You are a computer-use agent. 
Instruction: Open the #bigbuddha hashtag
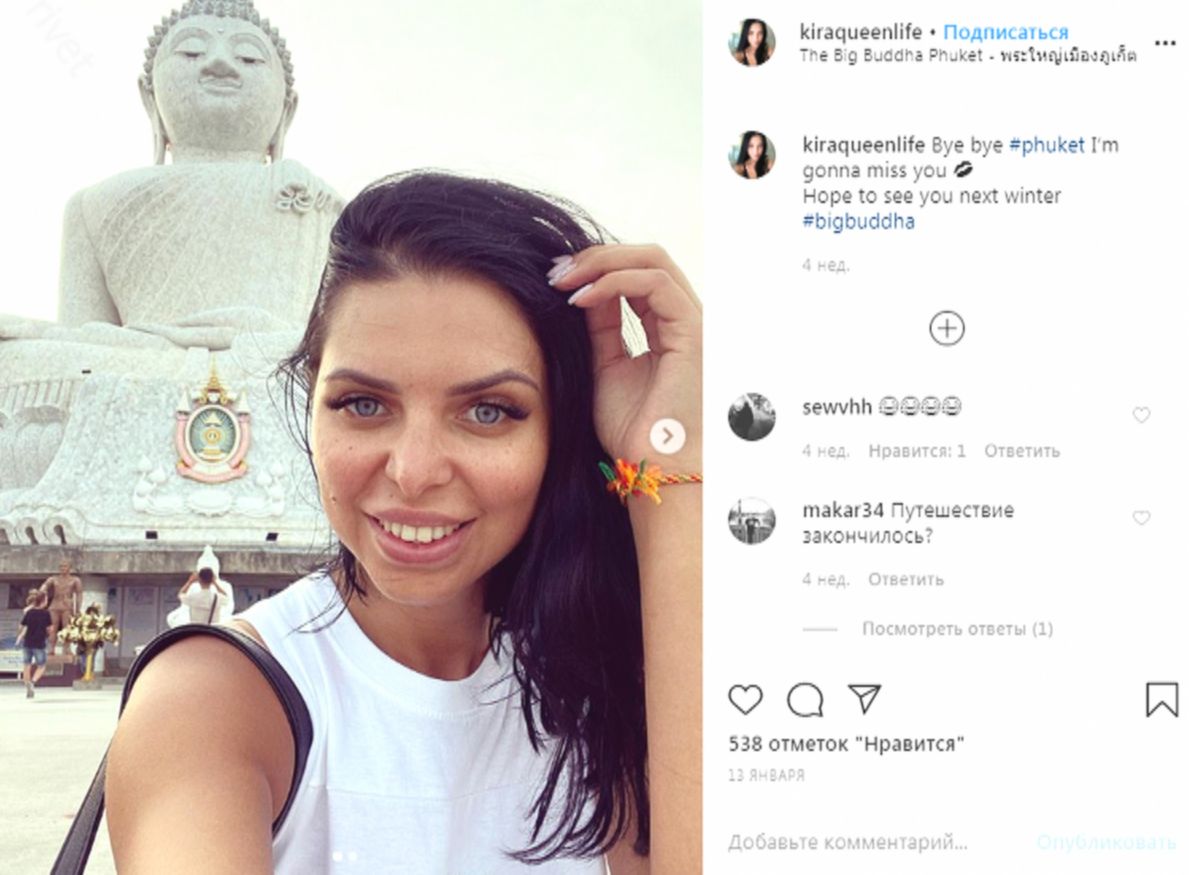(x=858, y=221)
